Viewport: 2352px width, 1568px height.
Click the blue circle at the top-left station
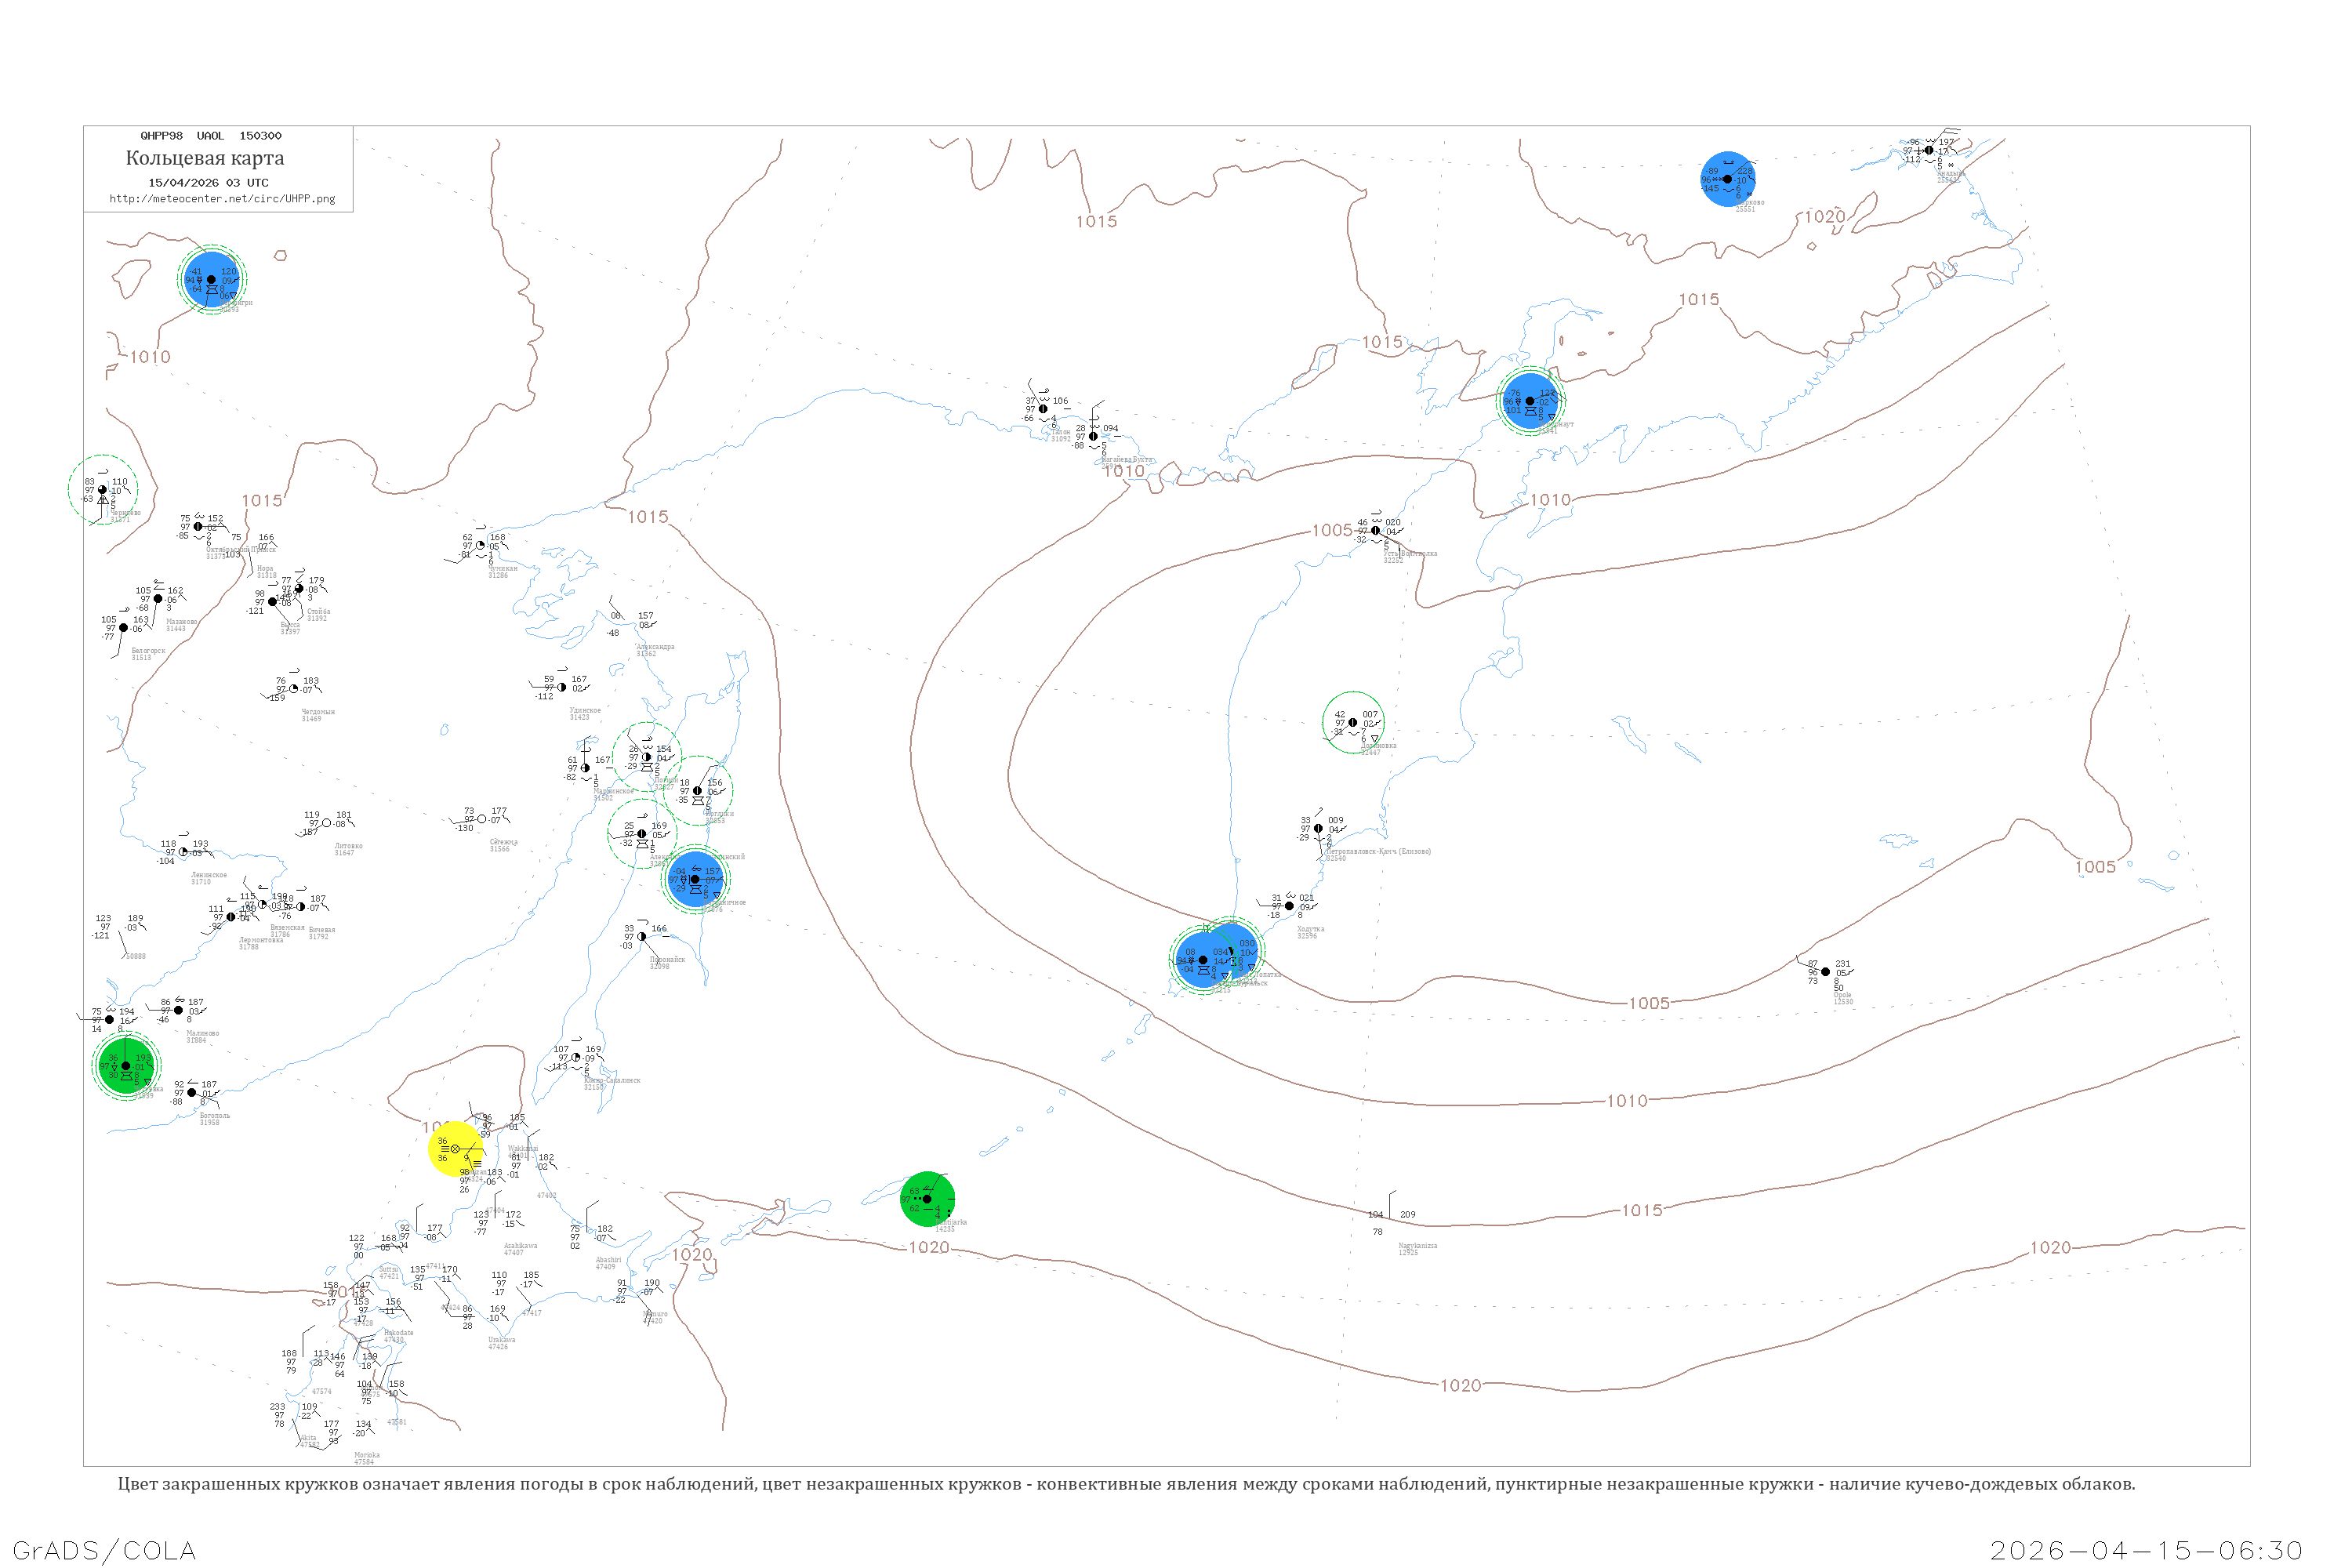click(x=211, y=280)
